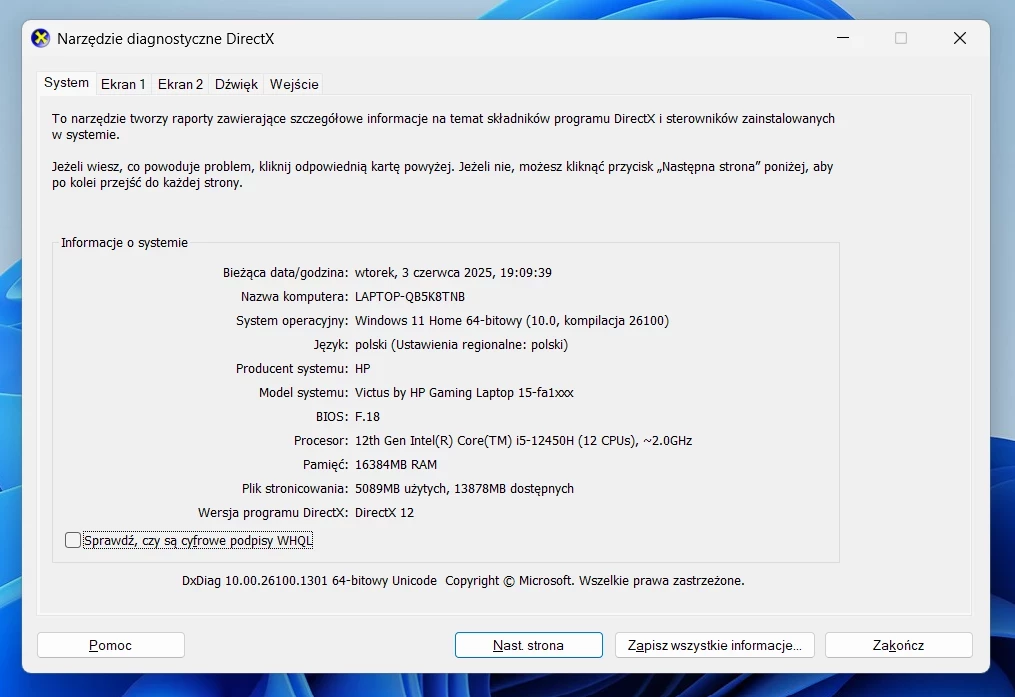The image size is (1015, 697).
Task: Select computer name LAPTOP-QB5K8TNB
Action: coord(410,296)
